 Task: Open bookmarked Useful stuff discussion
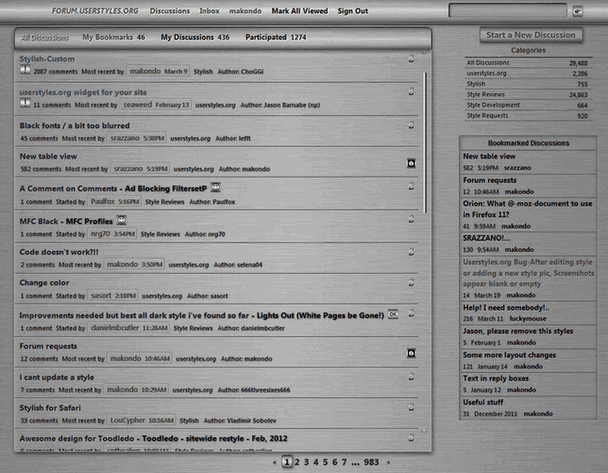point(483,402)
